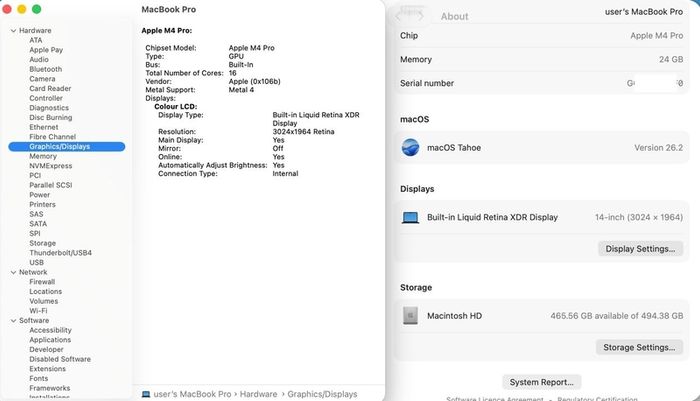Select USB in the sidebar
The image size is (700, 401).
tap(37, 263)
